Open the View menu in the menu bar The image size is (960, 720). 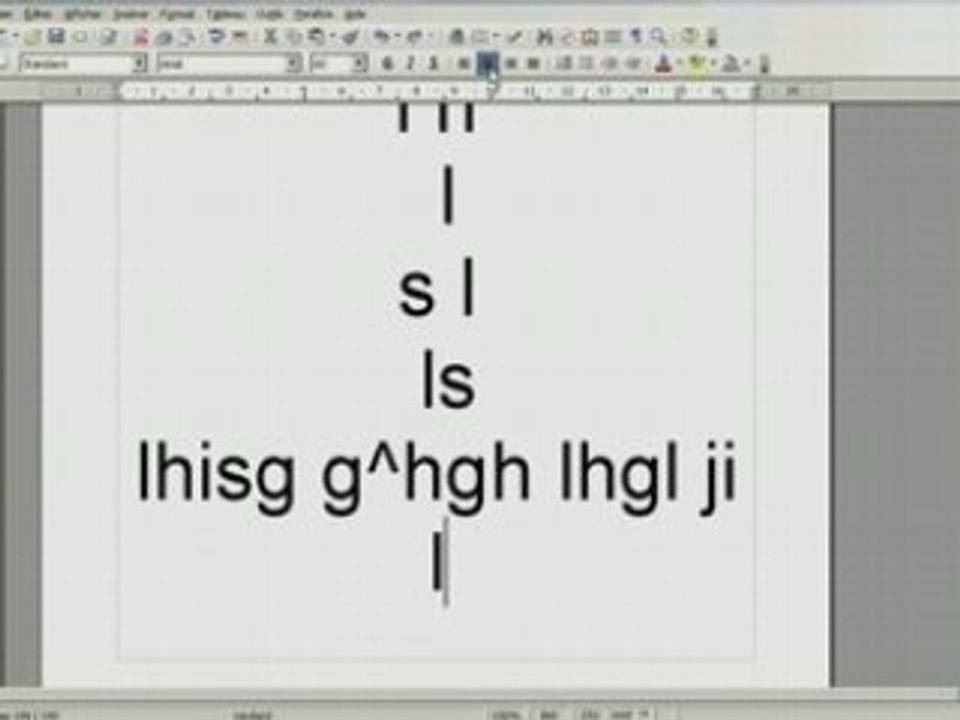[x=82, y=13]
